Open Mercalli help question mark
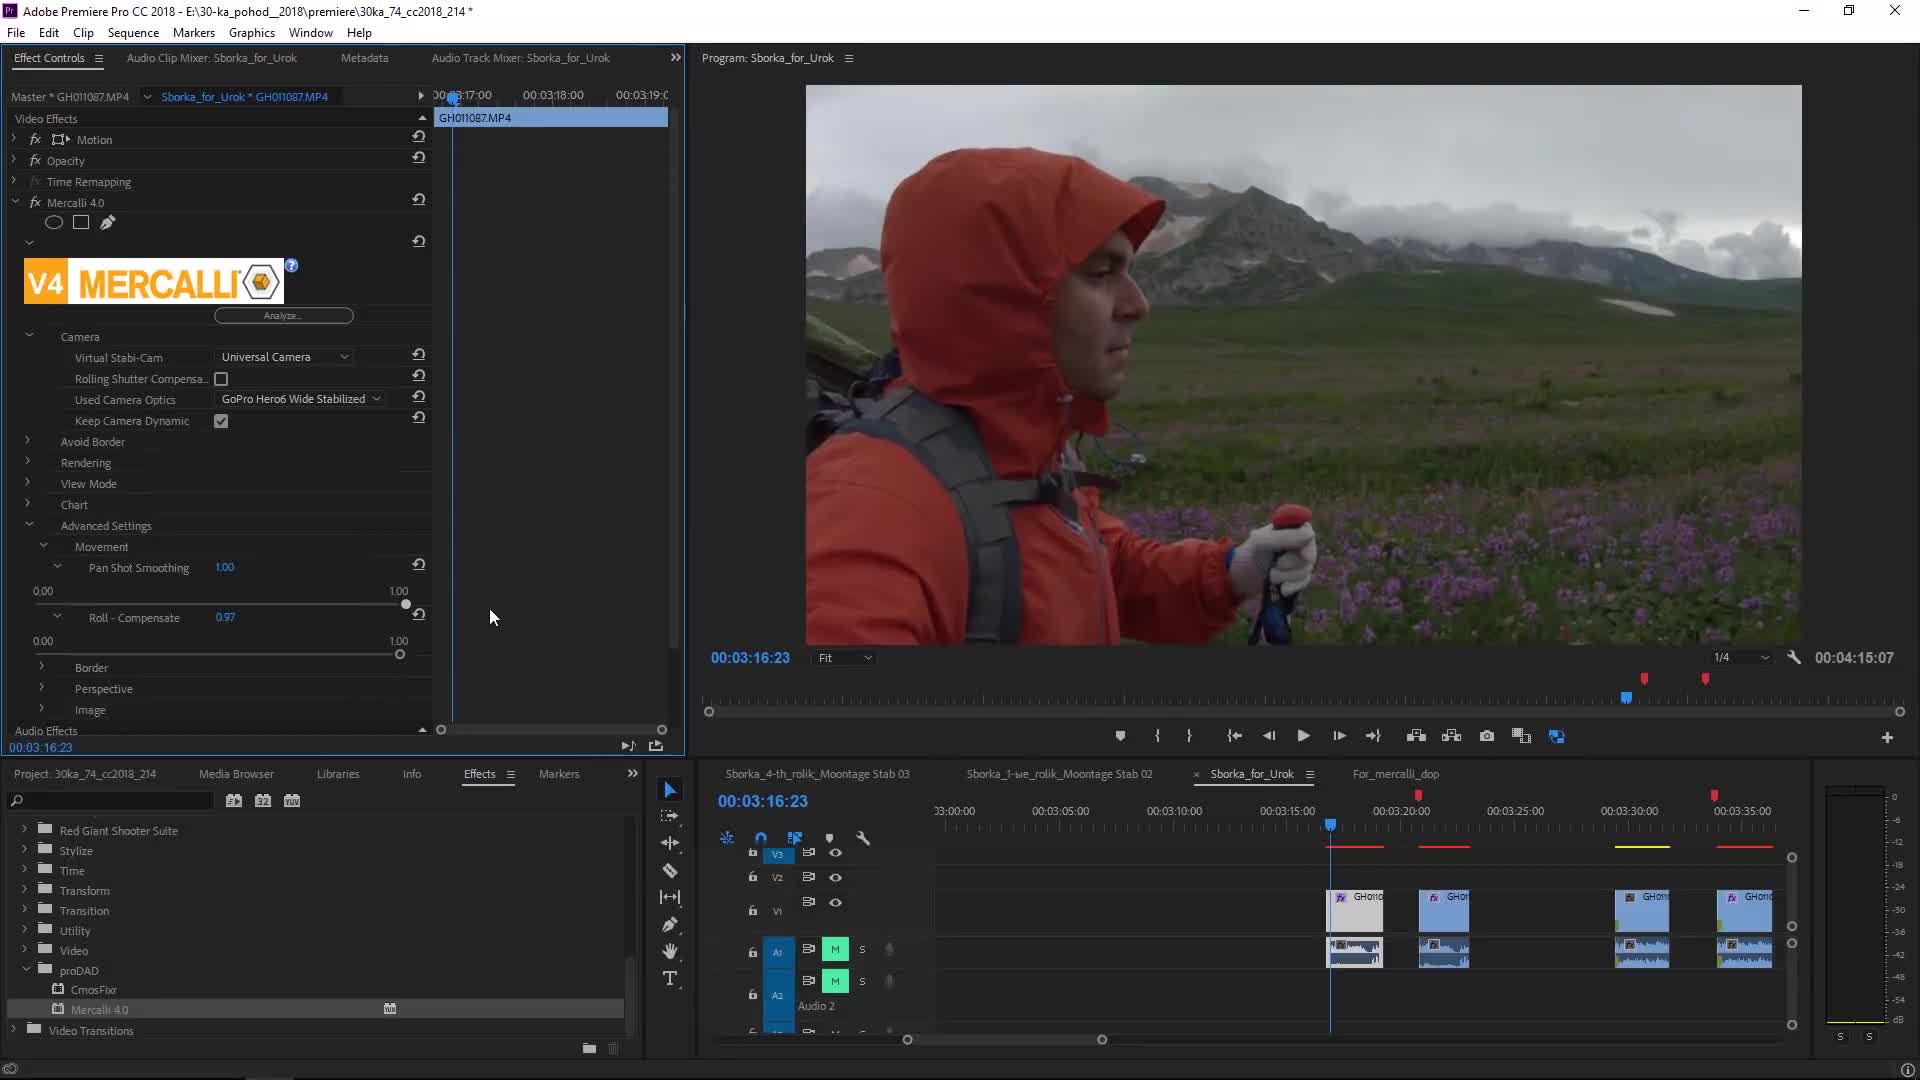This screenshot has width=1920, height=1080. (x=291, y=266)
